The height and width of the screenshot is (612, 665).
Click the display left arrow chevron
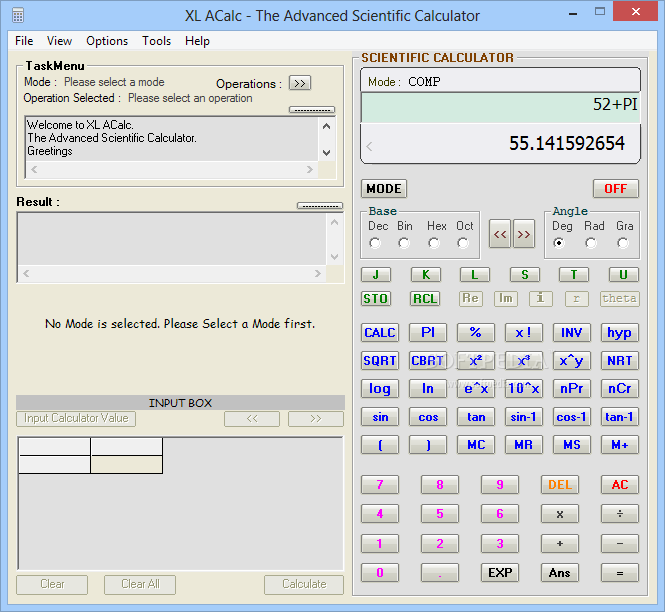pyautogui.click(x=369, y=147)
